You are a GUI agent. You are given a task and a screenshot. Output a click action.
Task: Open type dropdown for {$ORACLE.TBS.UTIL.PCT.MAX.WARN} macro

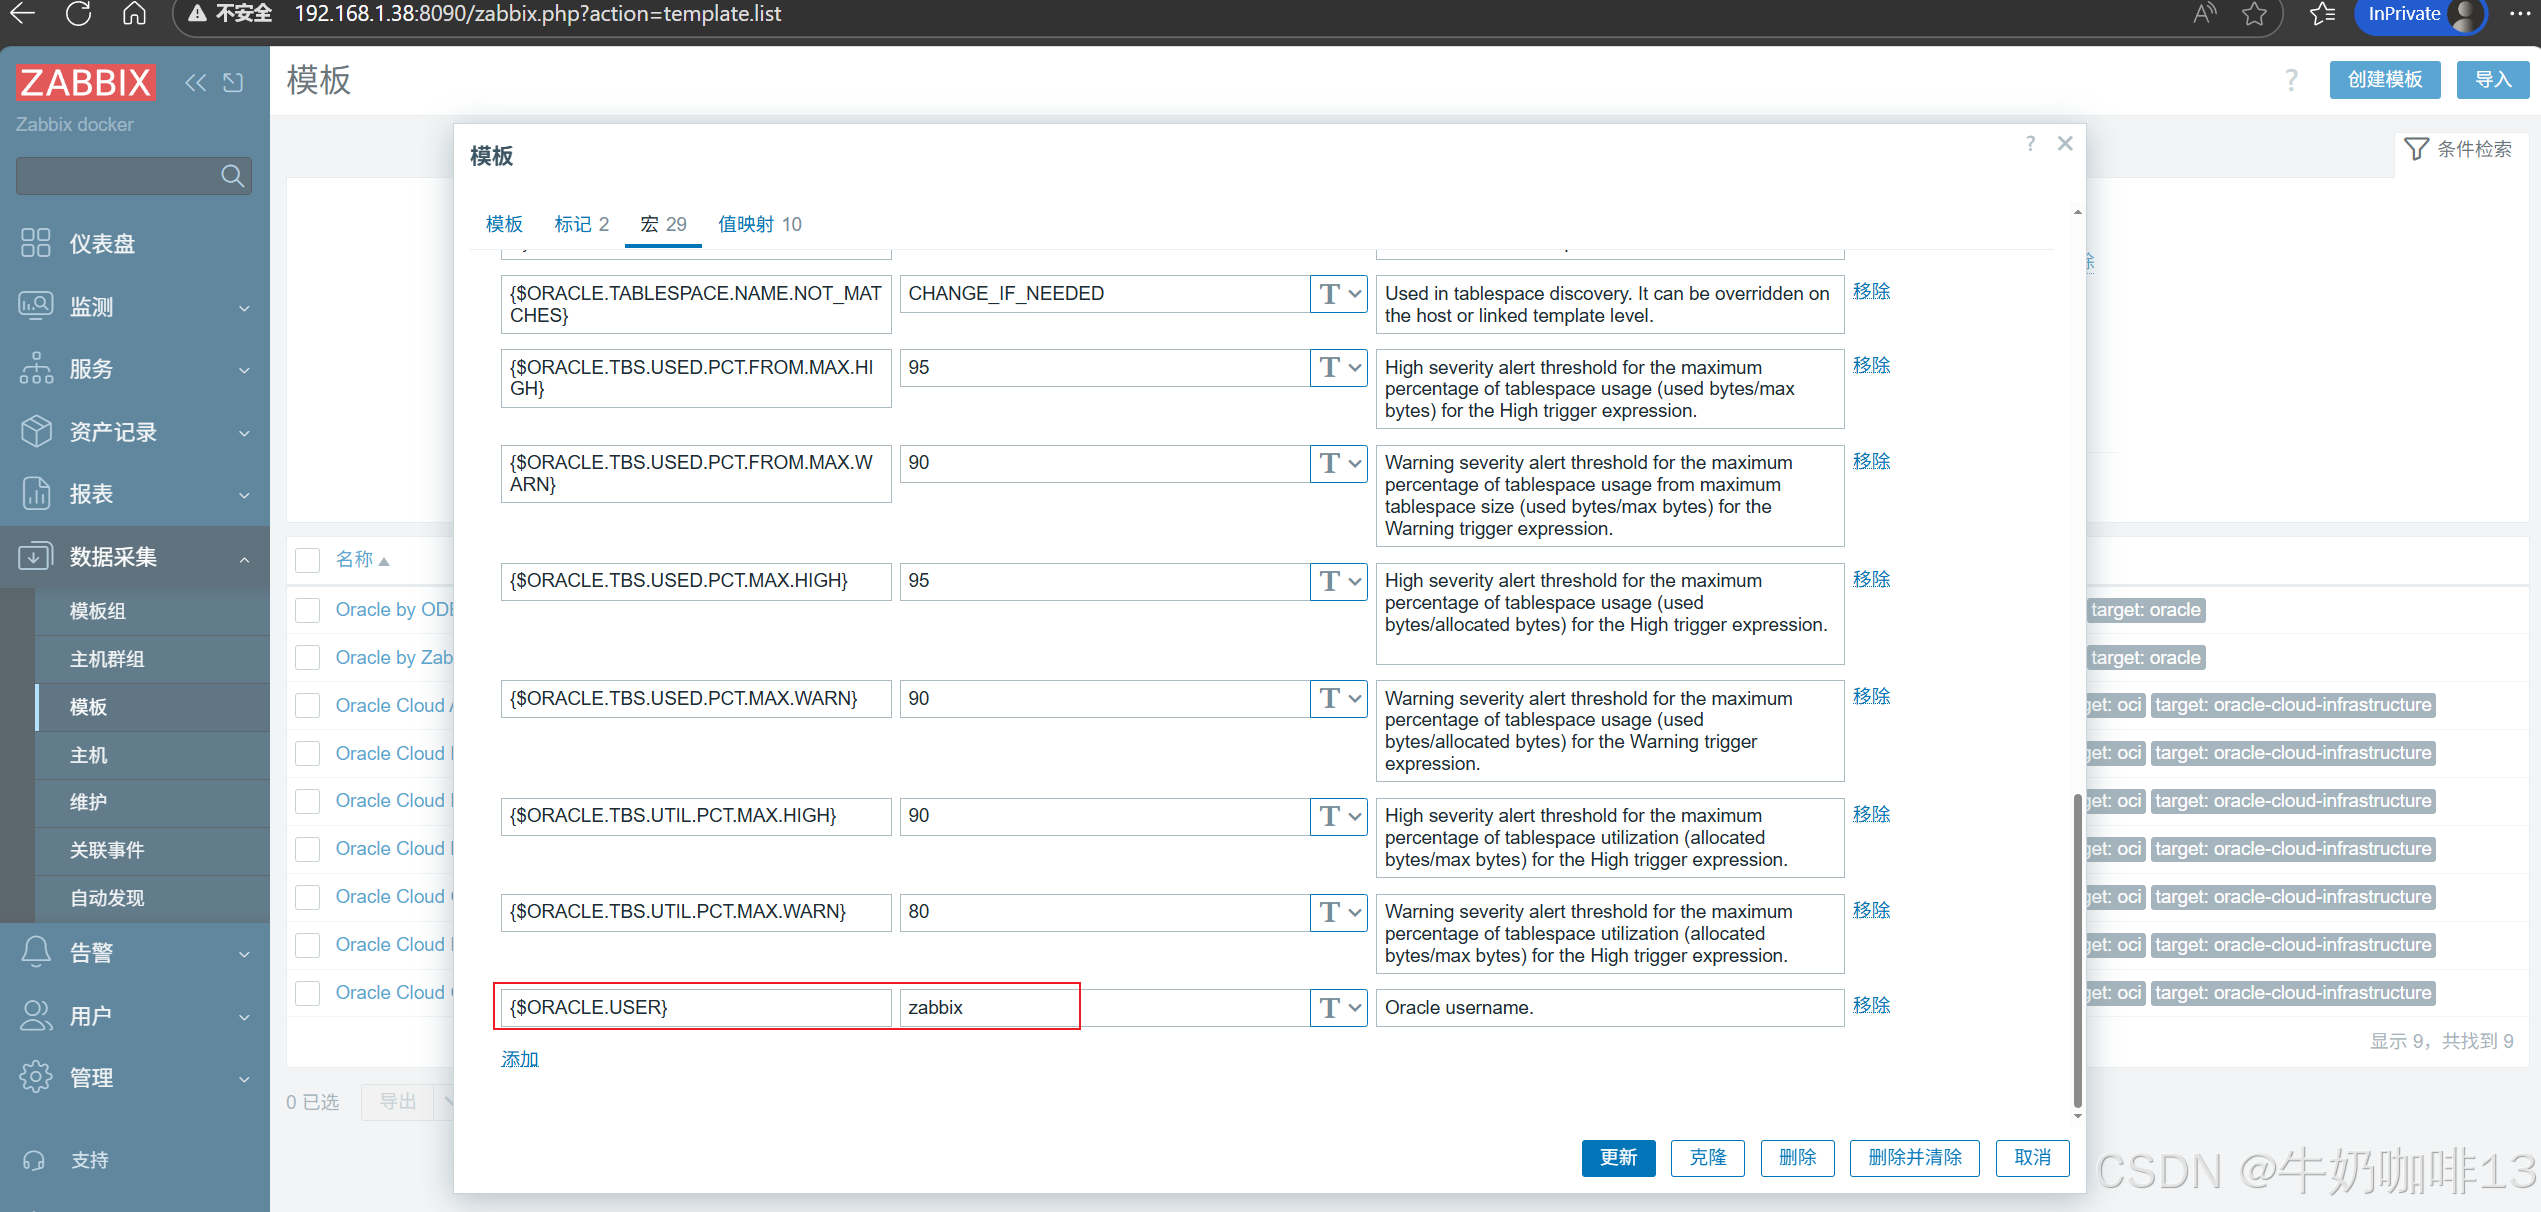click(1339, 912)
